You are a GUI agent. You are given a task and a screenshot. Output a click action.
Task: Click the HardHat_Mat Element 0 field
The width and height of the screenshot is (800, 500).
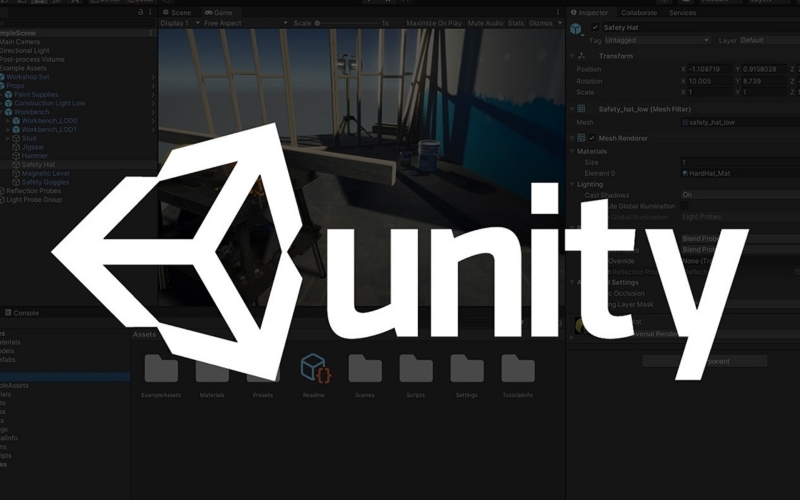(x=741, y=173)
